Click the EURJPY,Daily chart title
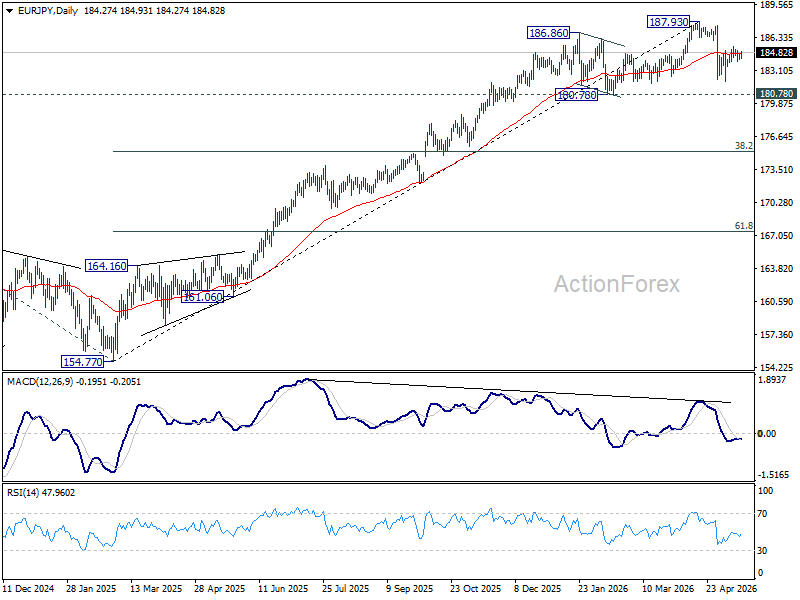This screenshot has width=800, height=600. click(48, 11)
